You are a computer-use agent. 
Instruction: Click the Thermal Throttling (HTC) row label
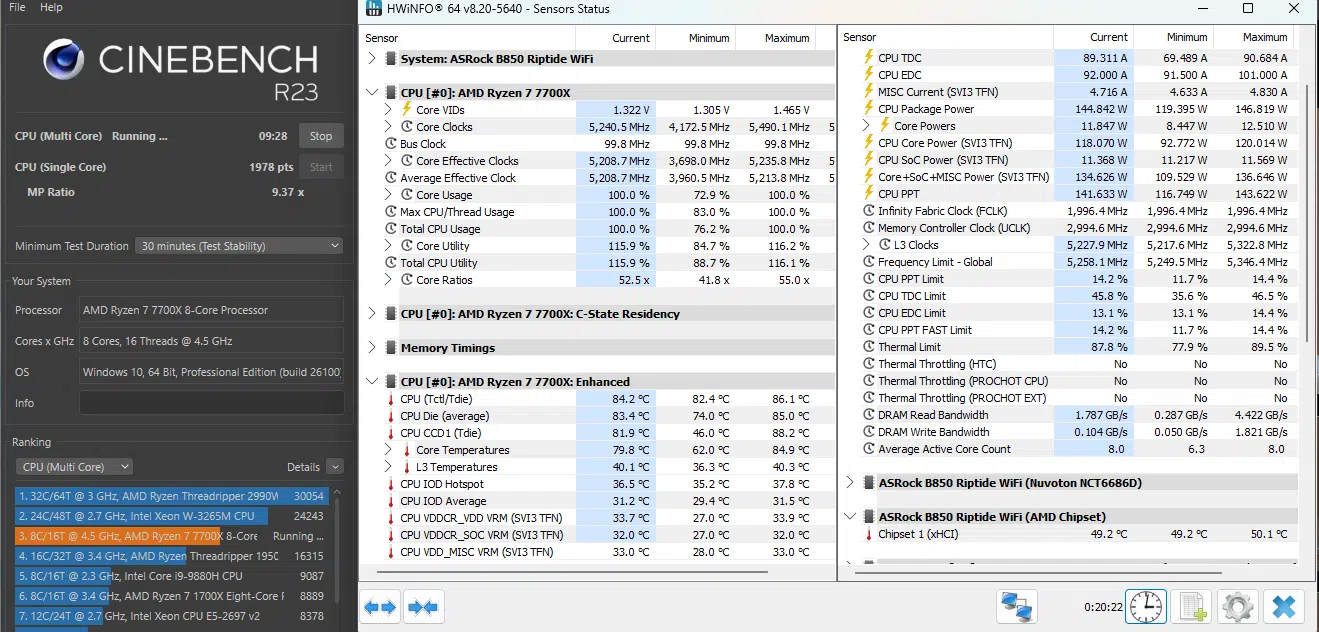click(936, 364)
